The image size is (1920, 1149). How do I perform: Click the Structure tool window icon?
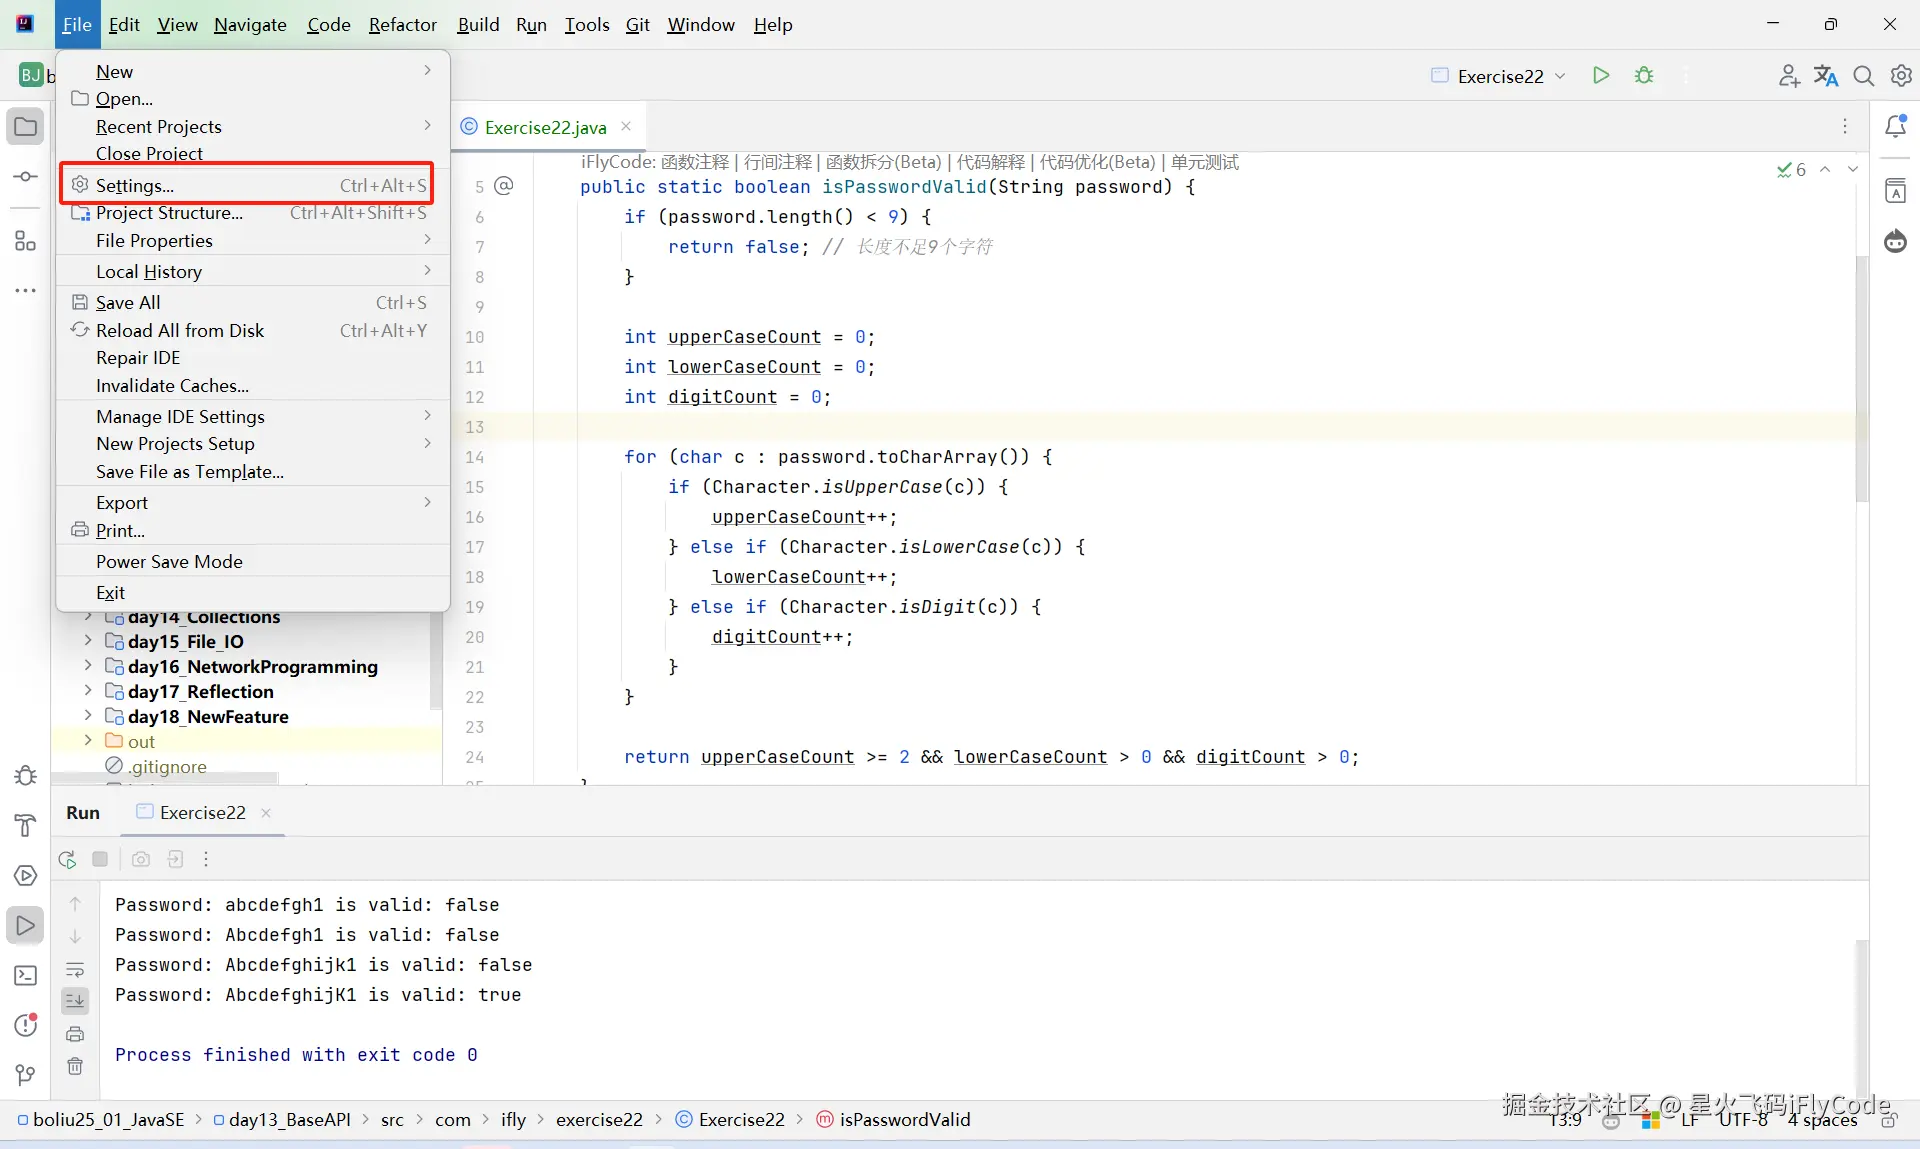25,241
